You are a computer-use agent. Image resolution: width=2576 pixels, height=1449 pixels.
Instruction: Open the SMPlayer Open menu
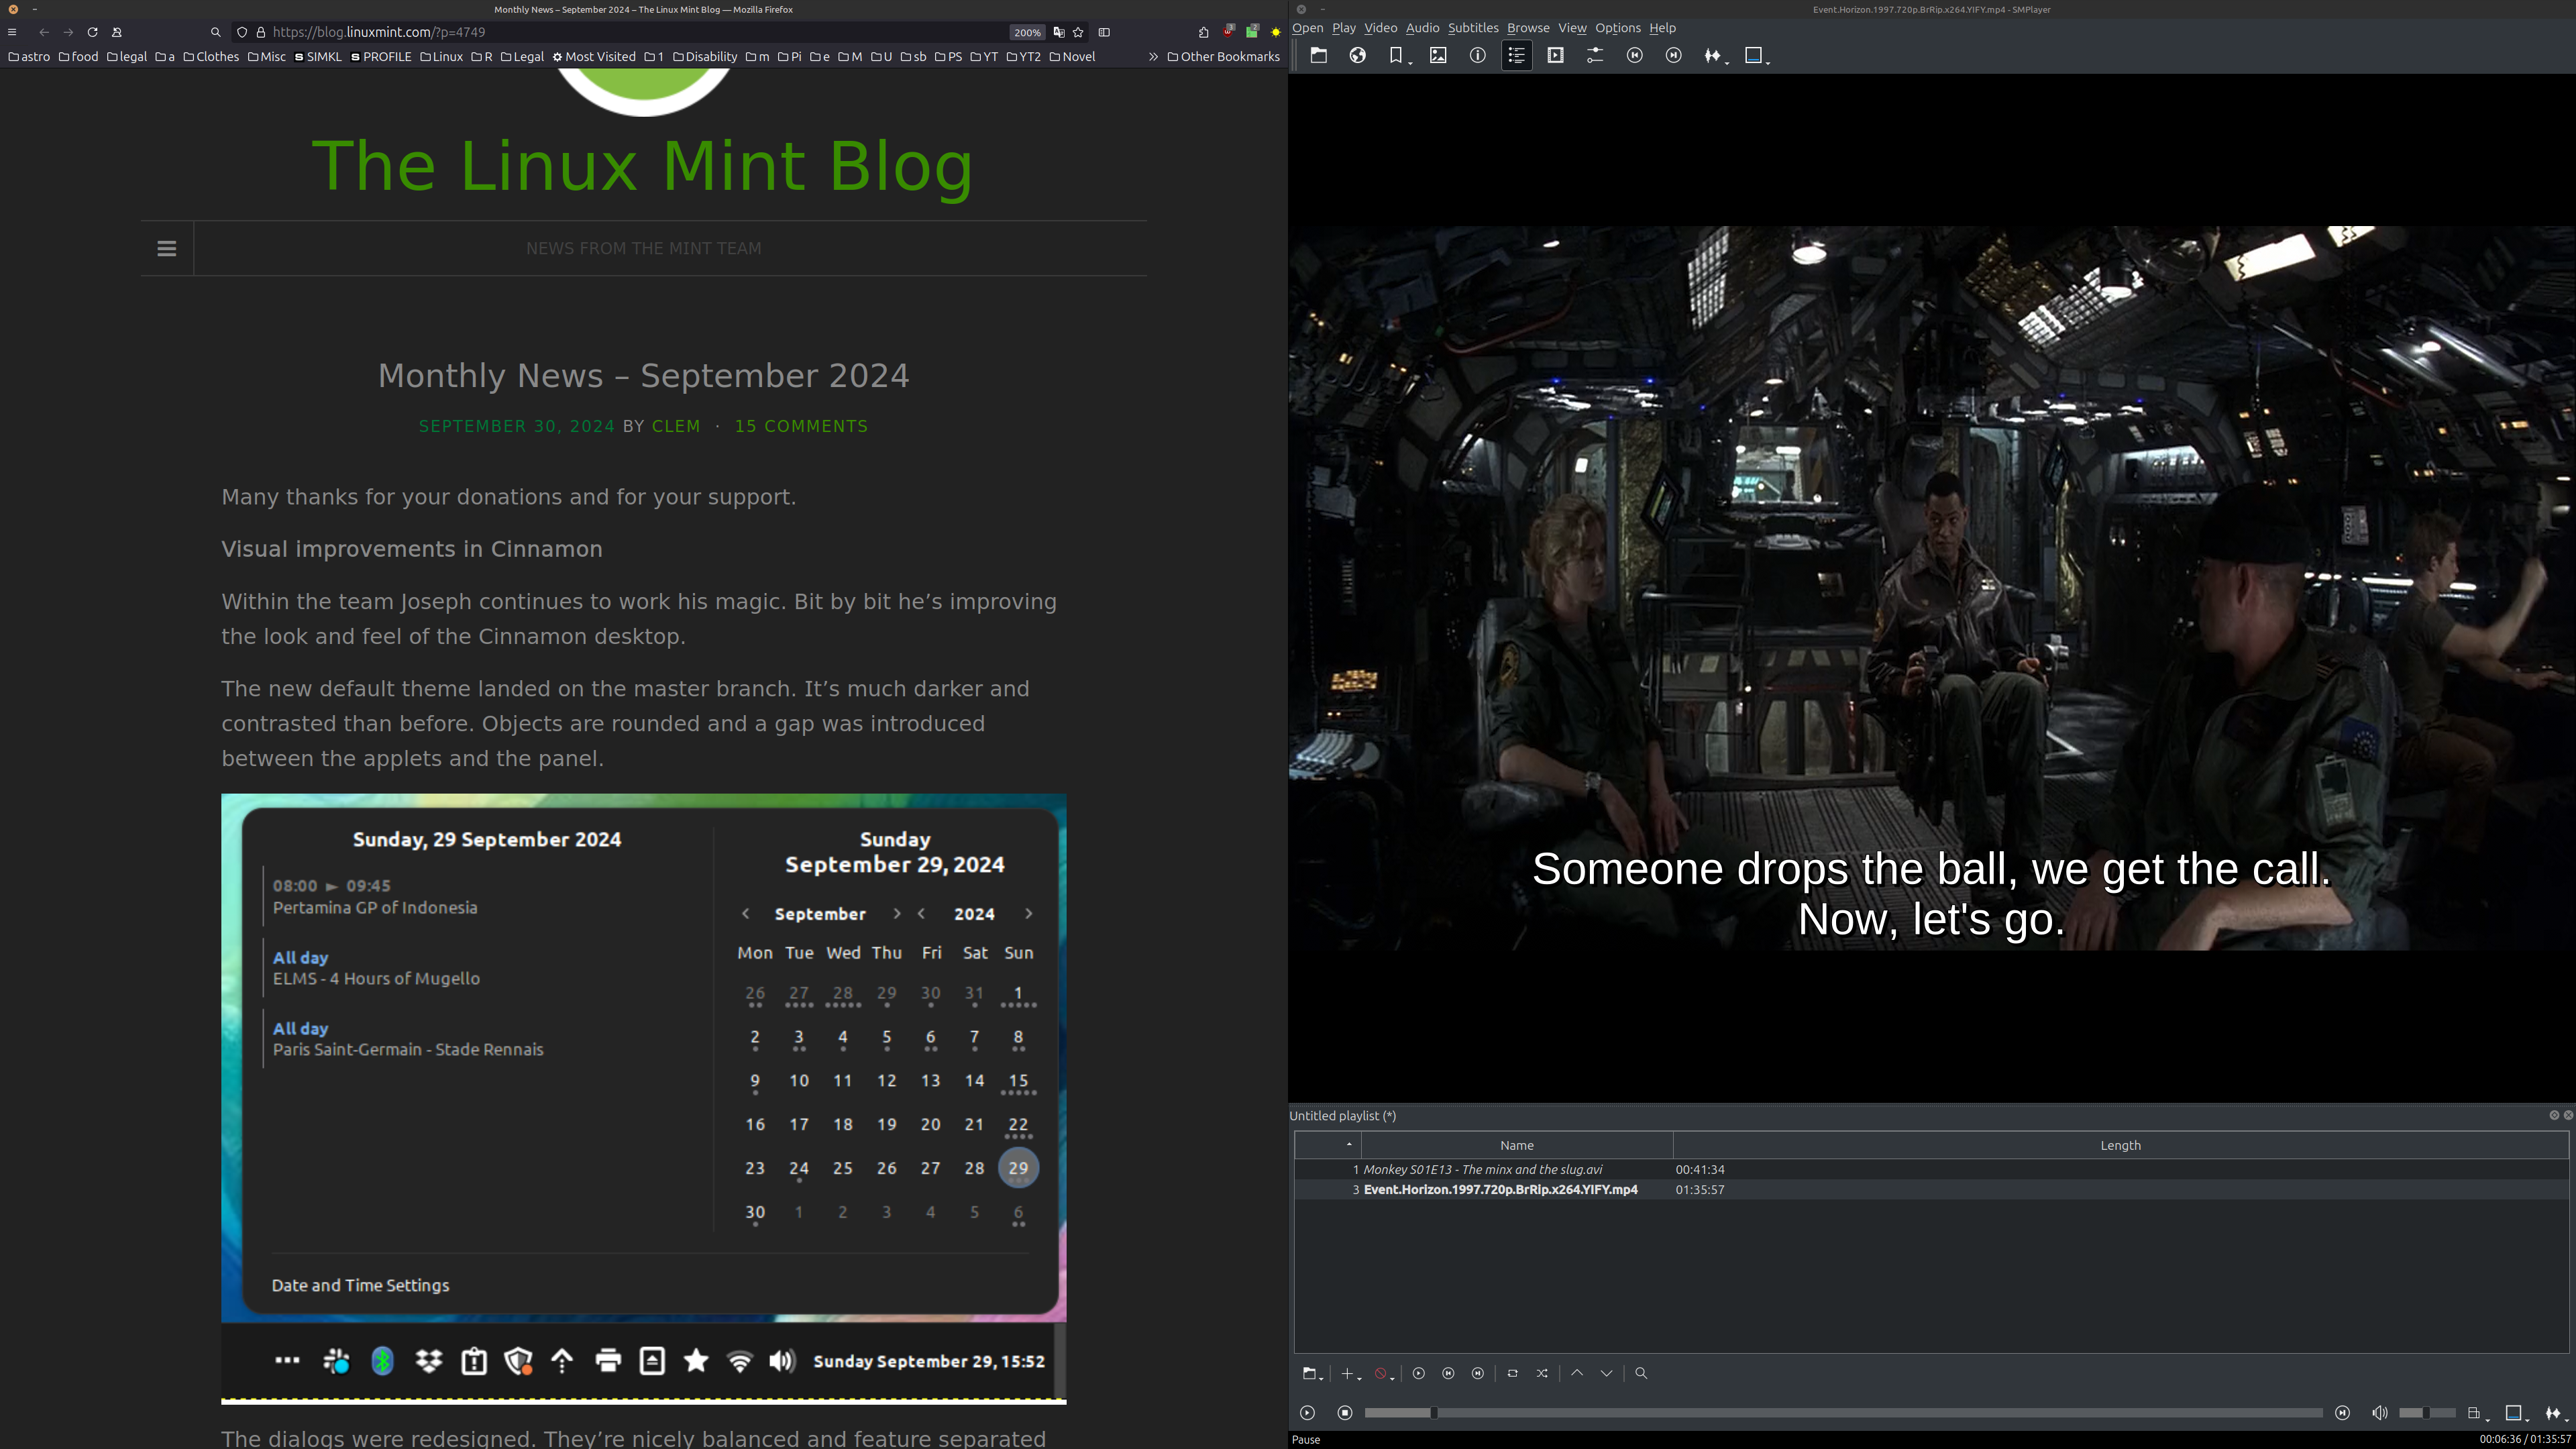click(1308, 28)
